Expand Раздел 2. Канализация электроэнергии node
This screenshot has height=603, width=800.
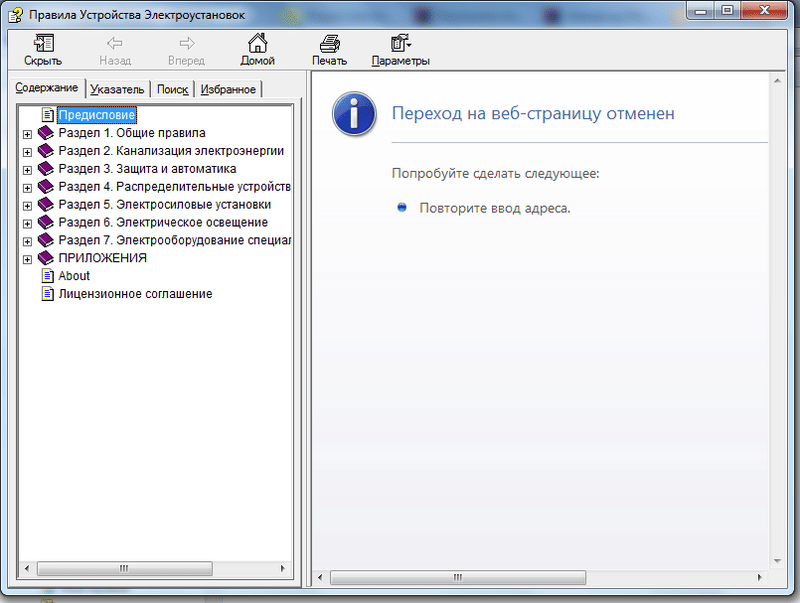click(27, 151)
